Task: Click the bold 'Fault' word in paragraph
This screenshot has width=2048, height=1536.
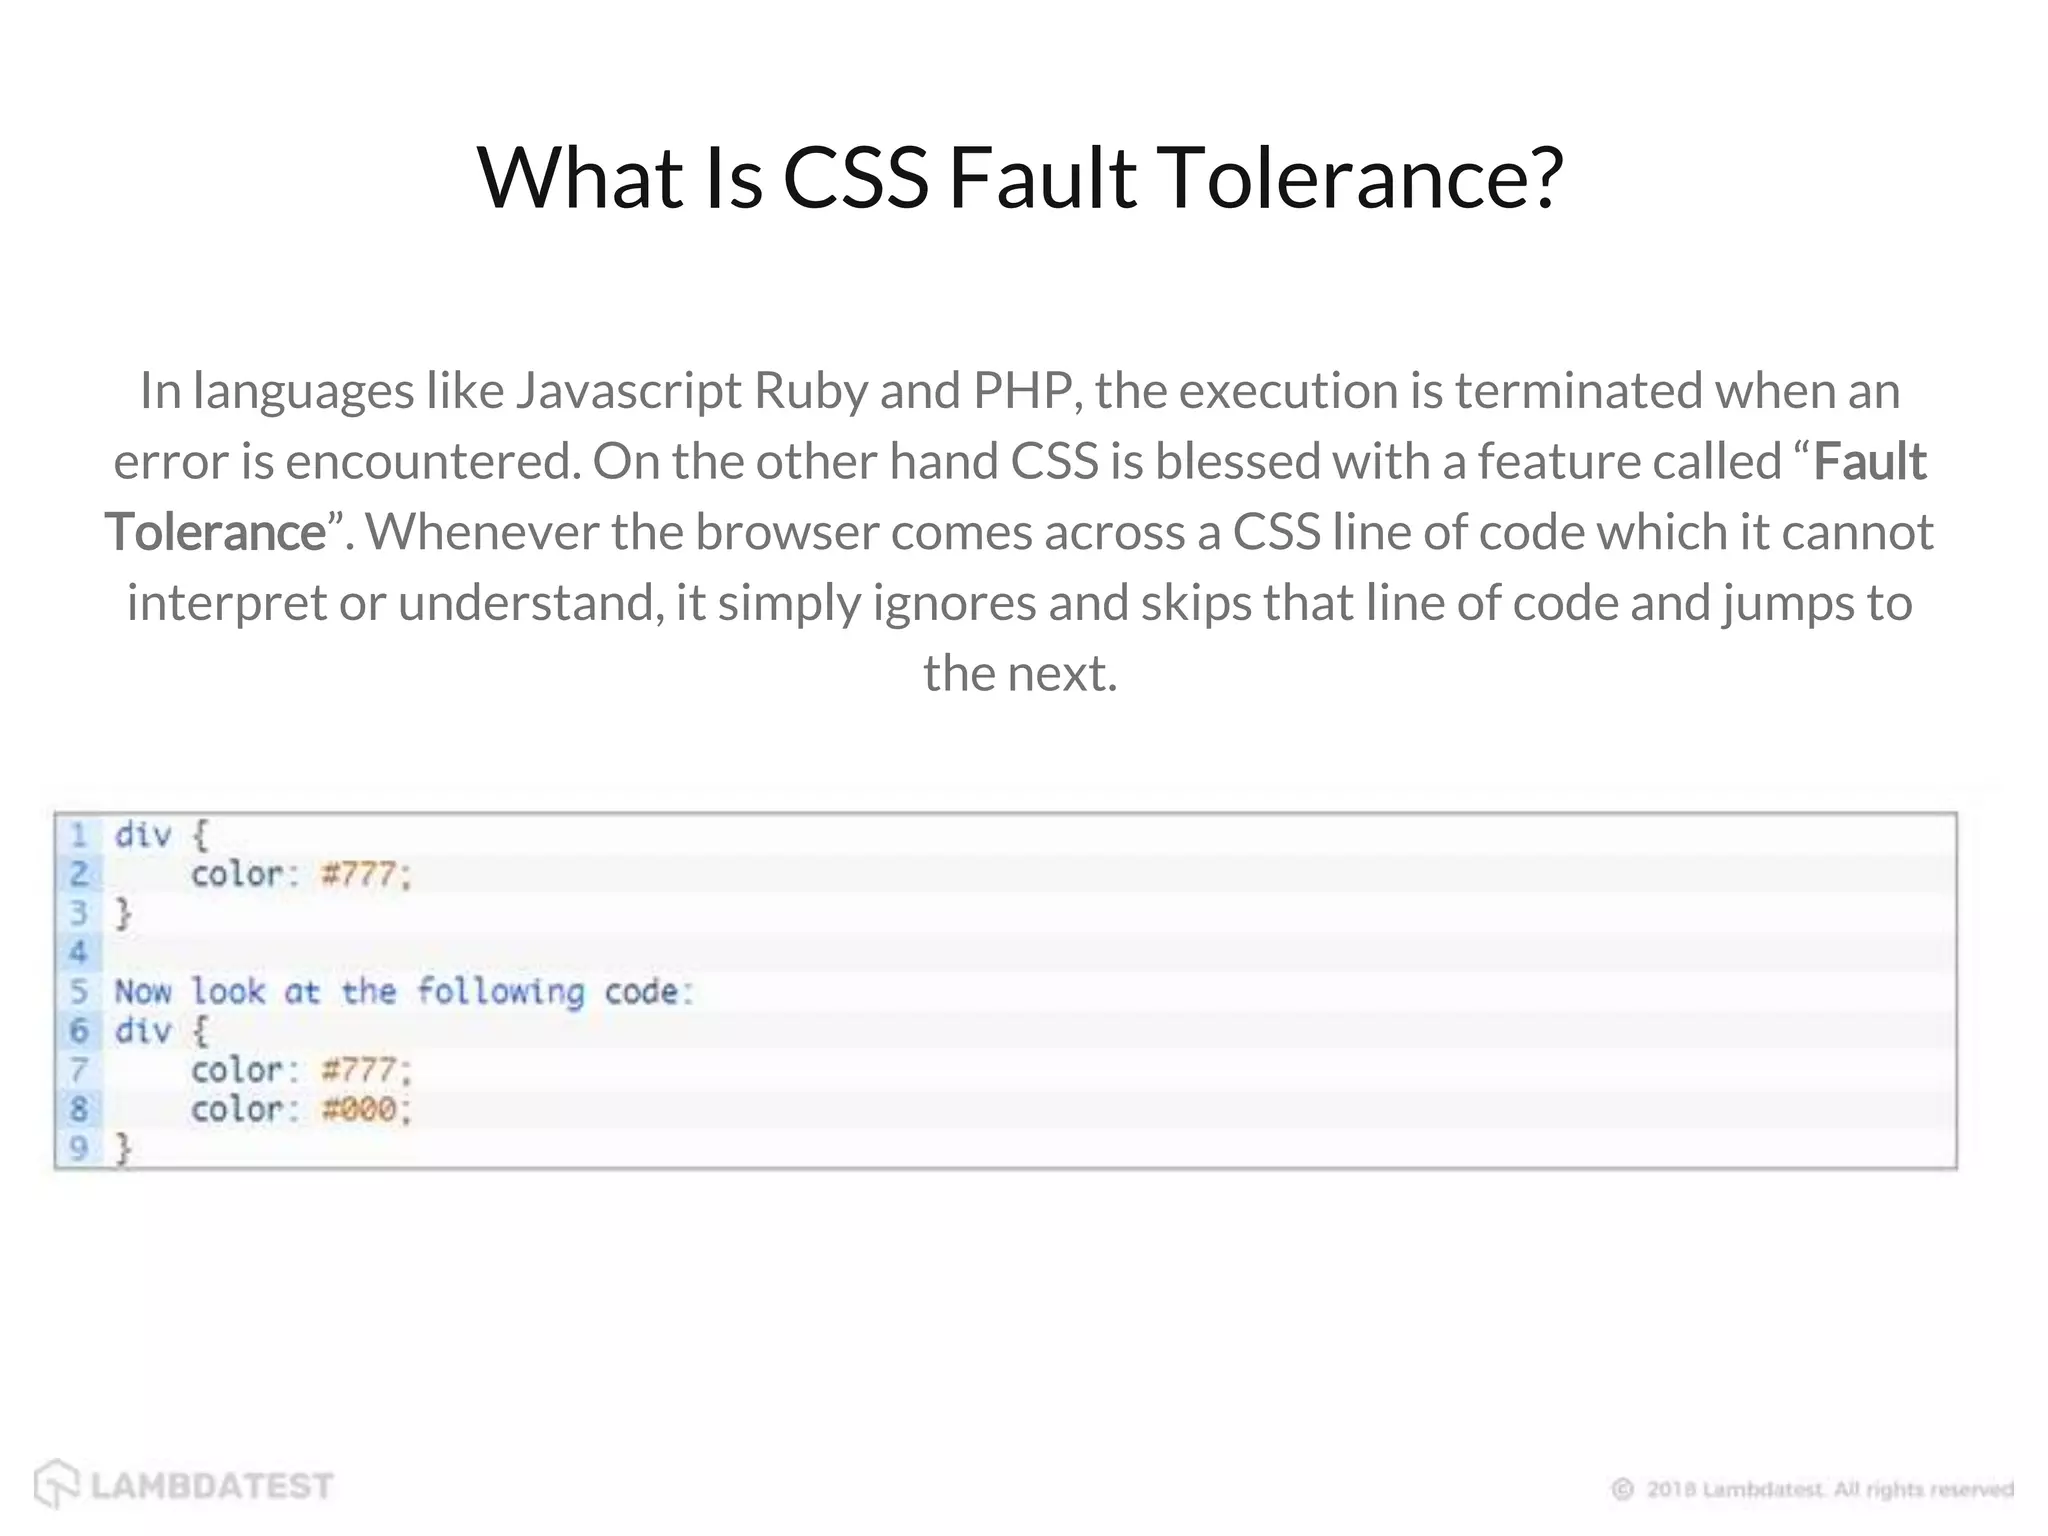Action: 1869,461
